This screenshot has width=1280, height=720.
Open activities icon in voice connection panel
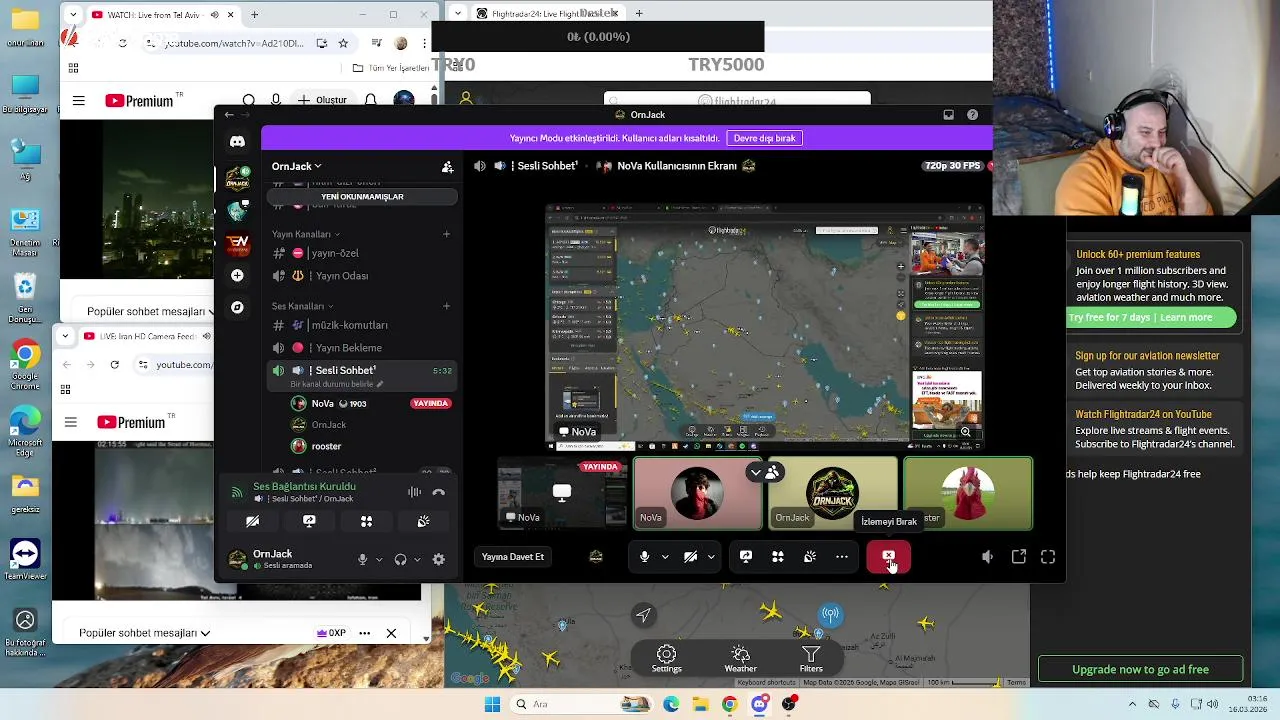[366, 521]
